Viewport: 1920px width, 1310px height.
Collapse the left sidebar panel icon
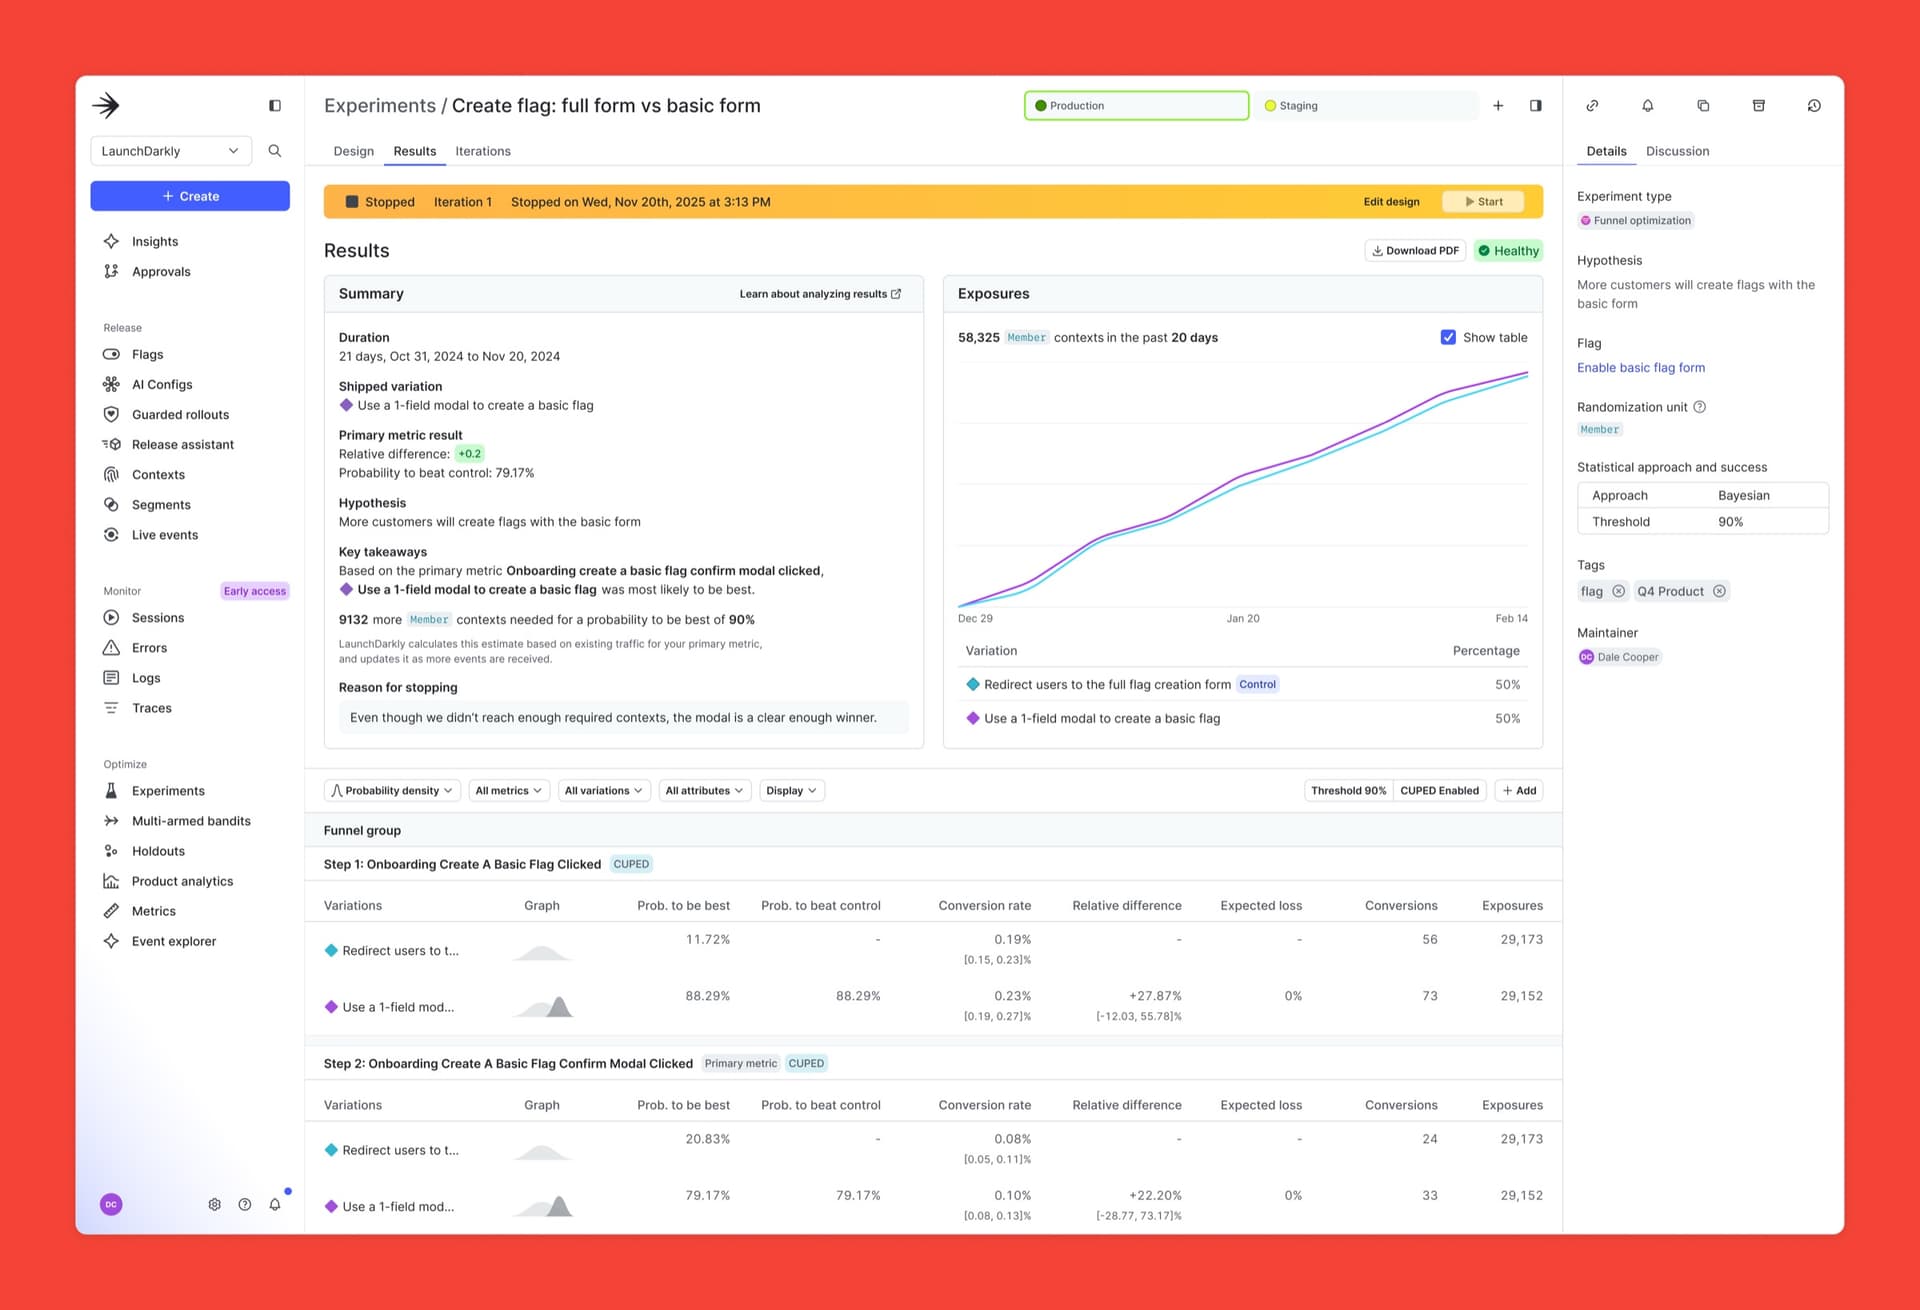[275, 106]
